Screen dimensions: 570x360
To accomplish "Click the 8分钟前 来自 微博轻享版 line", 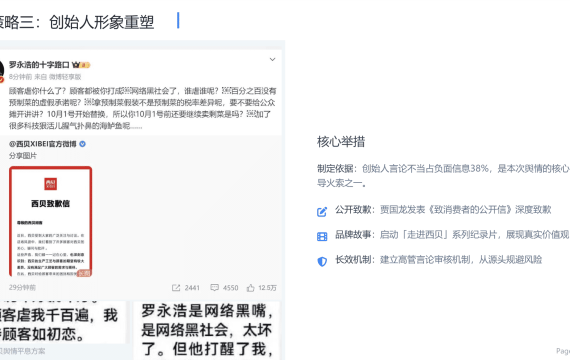I will [x=45, y=77].
